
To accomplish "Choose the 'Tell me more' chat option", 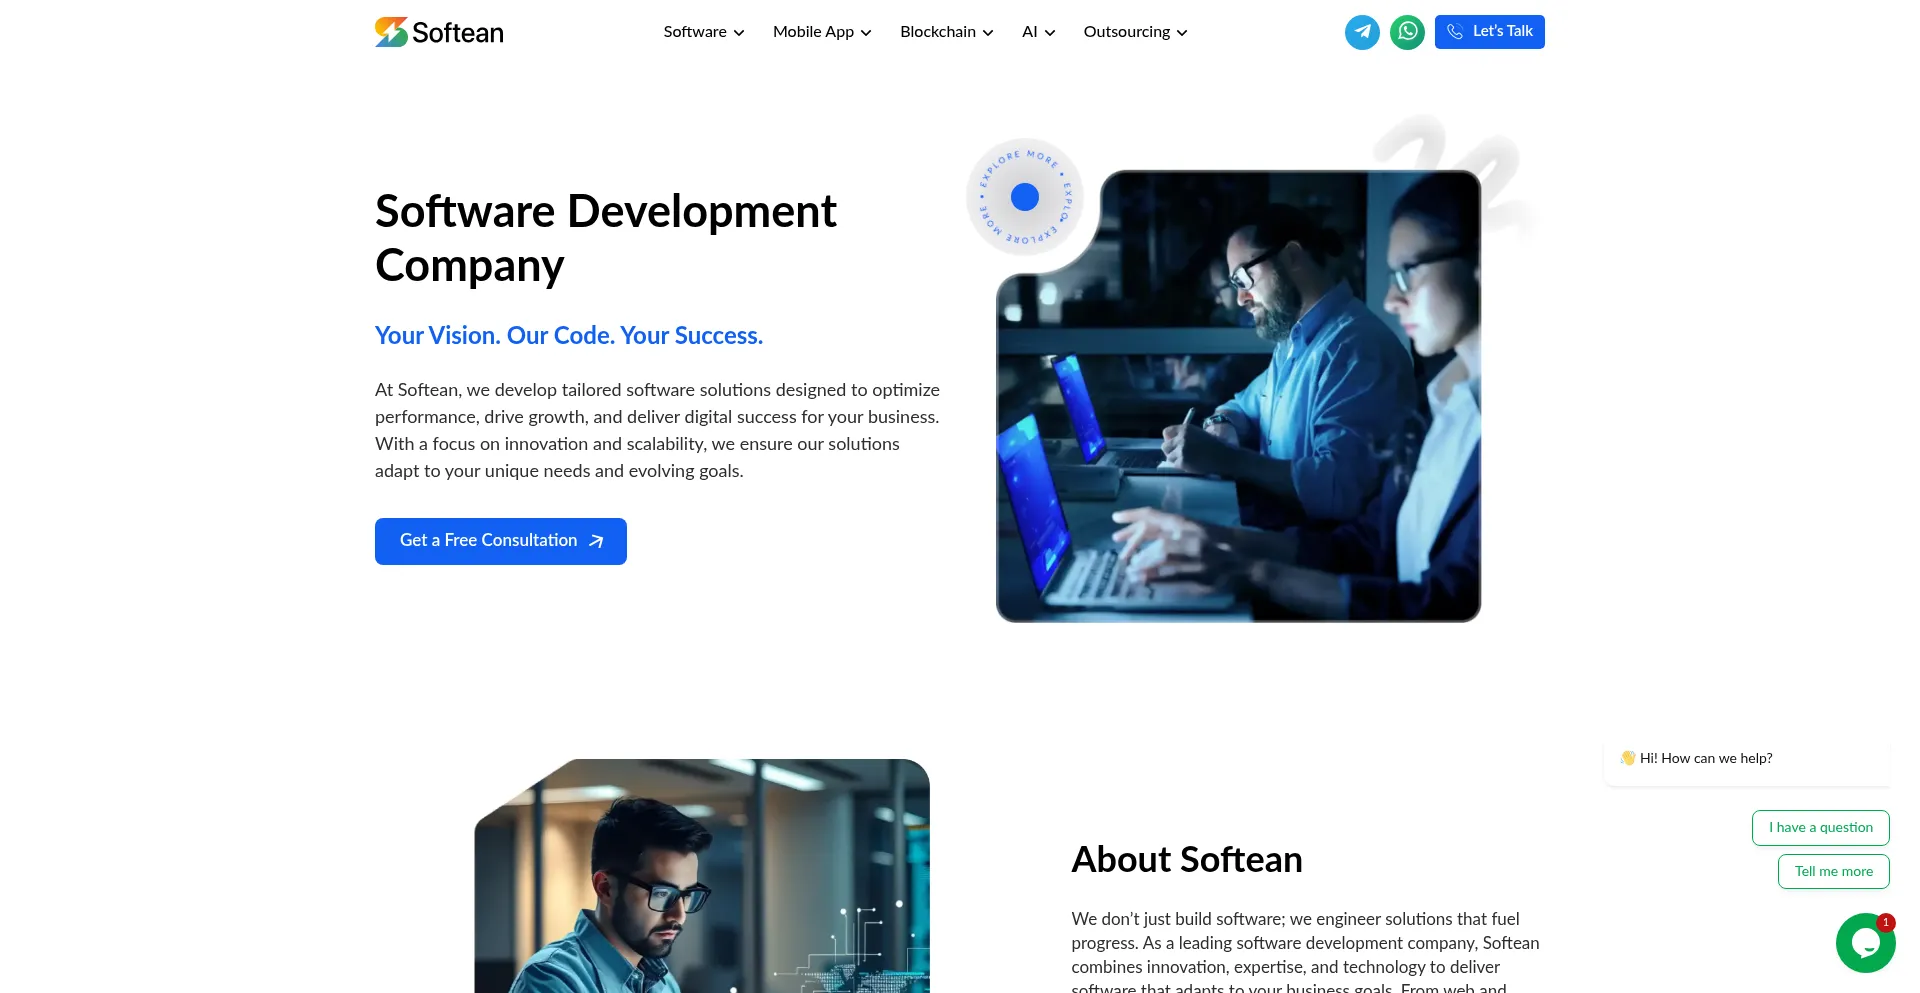I will [x=1833, y=871].
